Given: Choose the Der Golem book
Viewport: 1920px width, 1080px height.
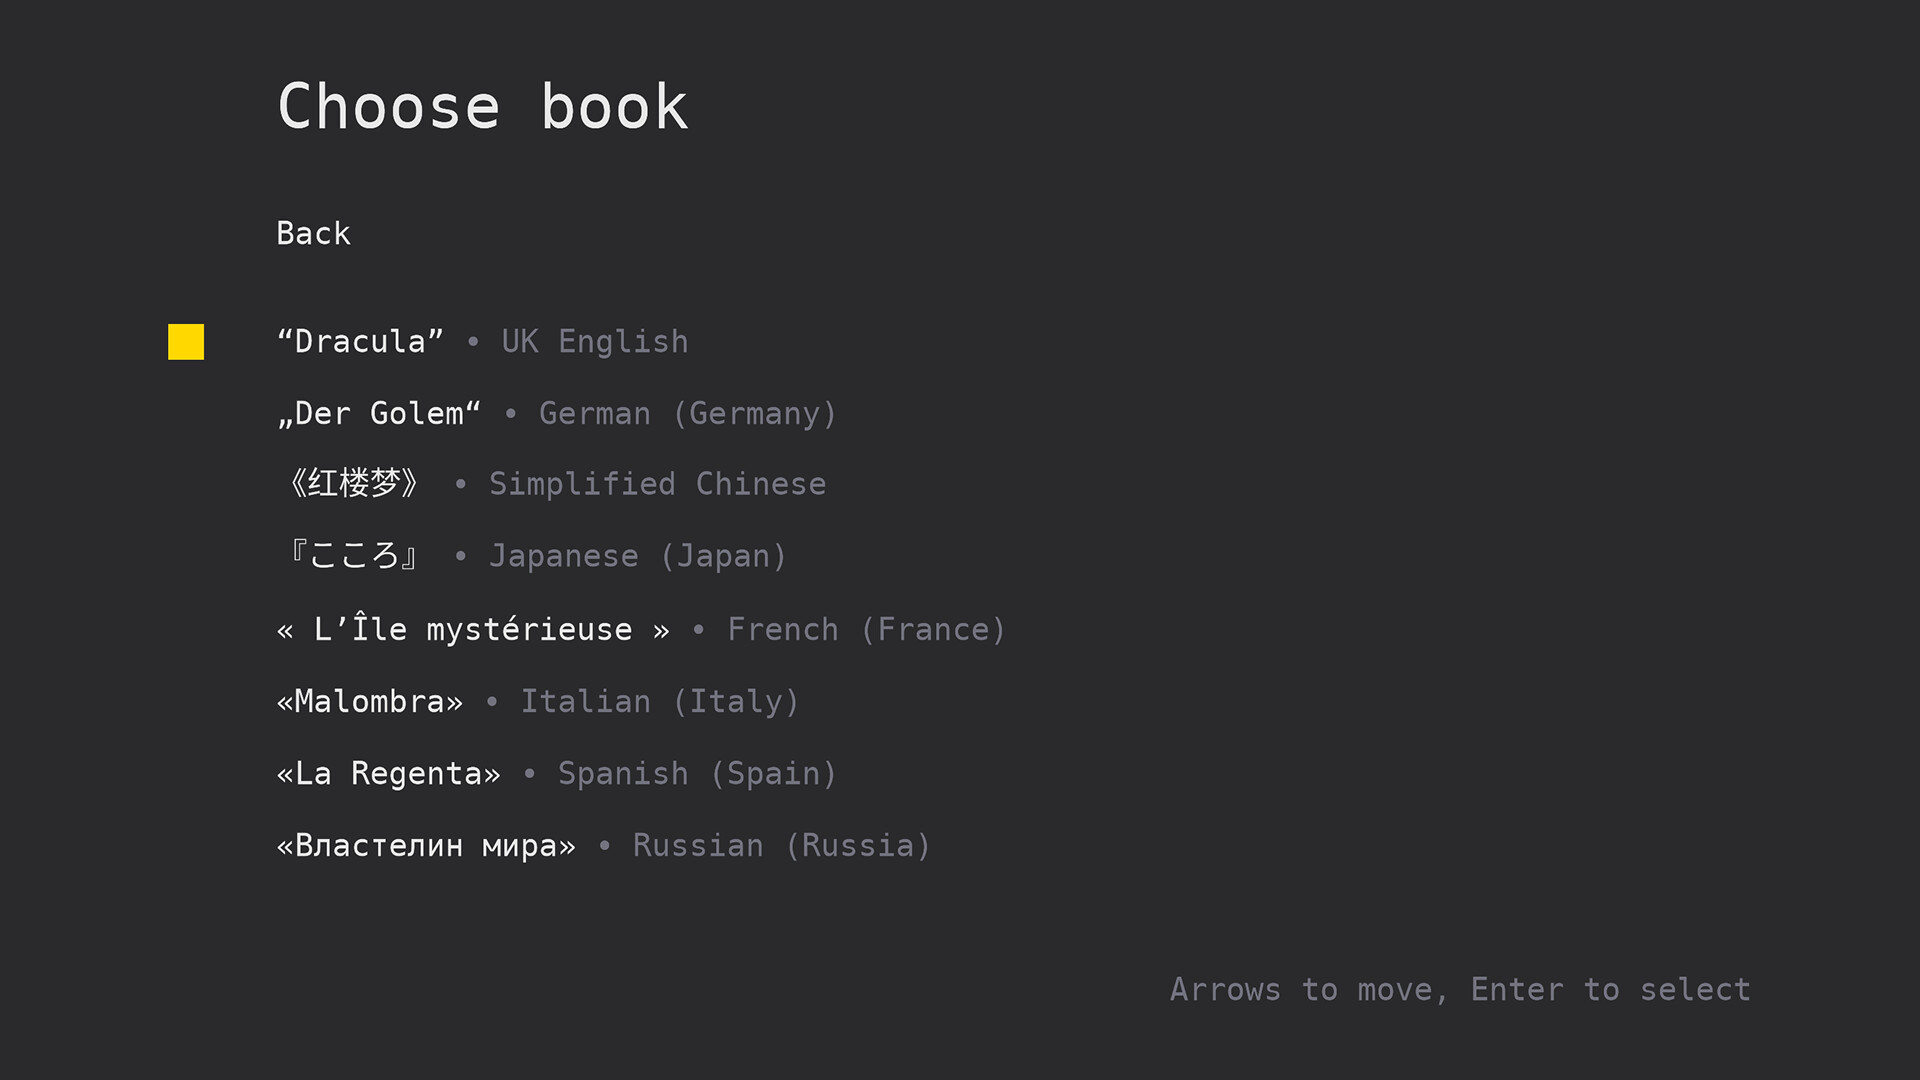Looking at the screenshot, I should click(x=378, y=414).
